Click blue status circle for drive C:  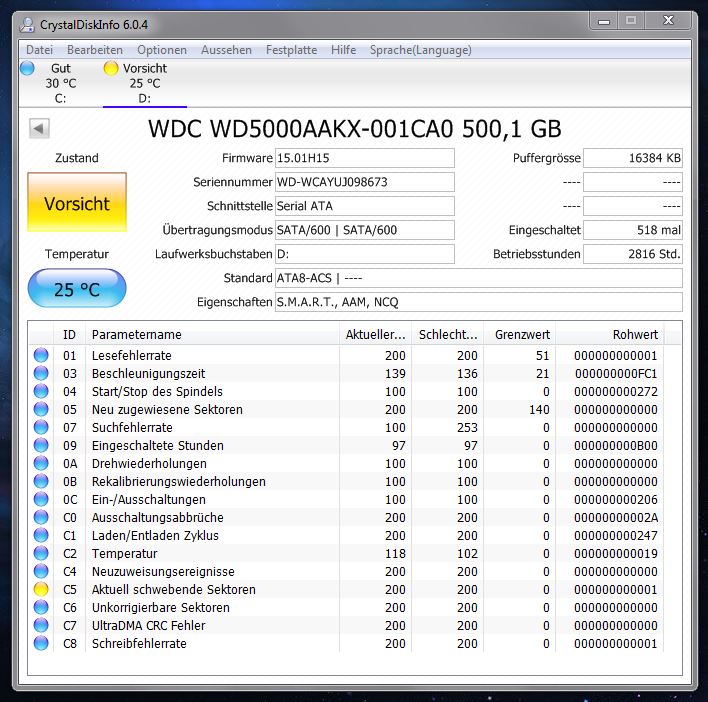(27, 69)
